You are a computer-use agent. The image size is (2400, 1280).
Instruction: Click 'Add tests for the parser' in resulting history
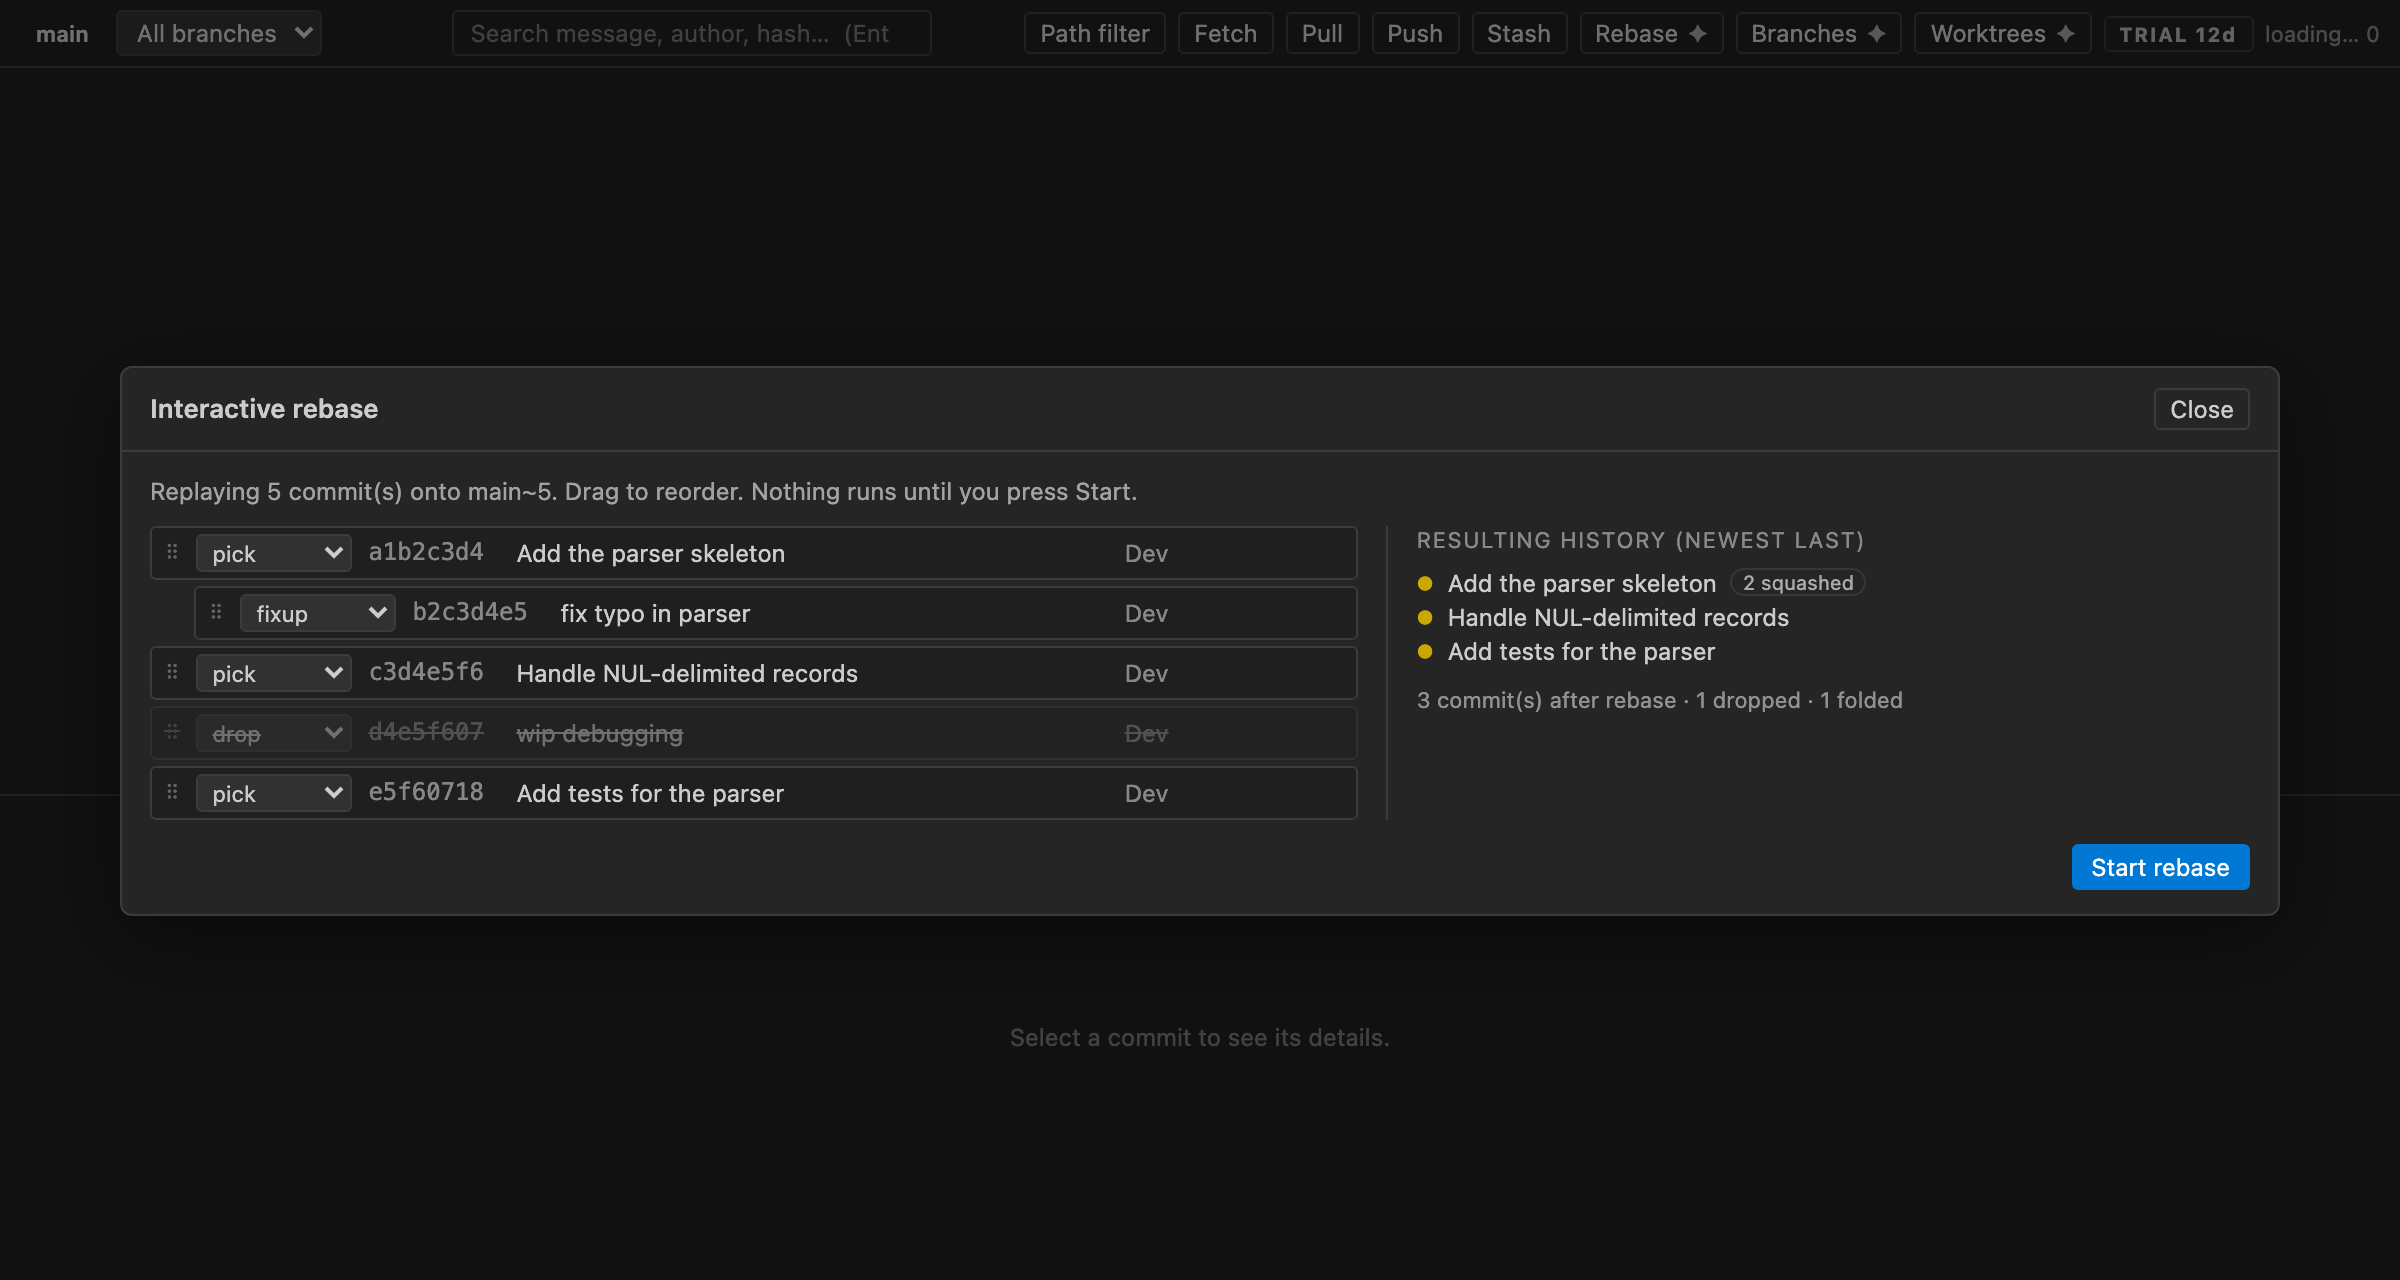pyautogui.click(x=1581, y=651)
